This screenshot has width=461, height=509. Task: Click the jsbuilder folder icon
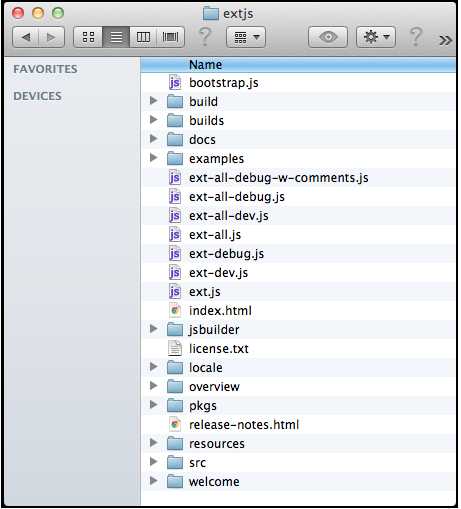(175, 330)
